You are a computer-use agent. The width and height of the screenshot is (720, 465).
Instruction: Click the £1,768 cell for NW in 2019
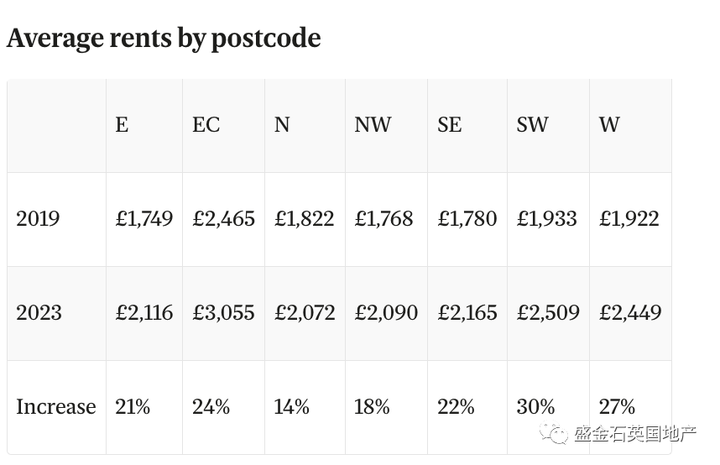coord(383,219)
